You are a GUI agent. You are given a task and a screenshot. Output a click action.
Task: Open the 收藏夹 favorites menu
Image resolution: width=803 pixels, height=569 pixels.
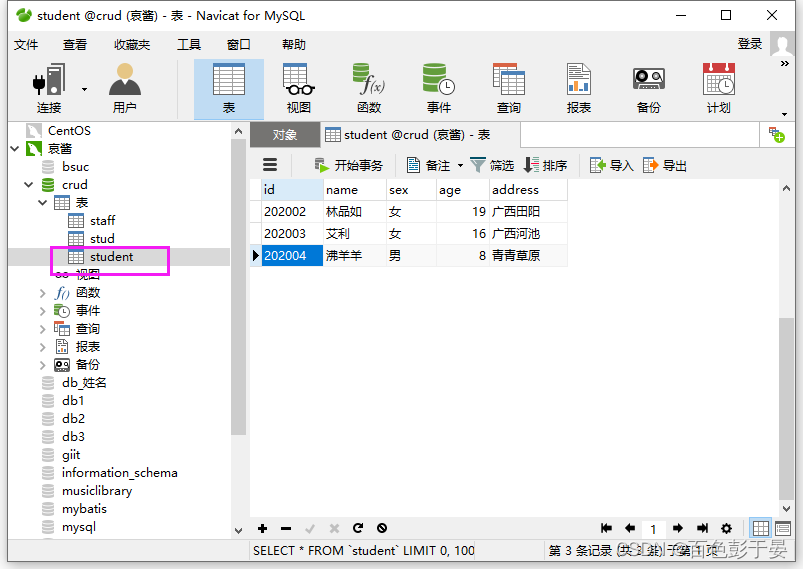132,45
